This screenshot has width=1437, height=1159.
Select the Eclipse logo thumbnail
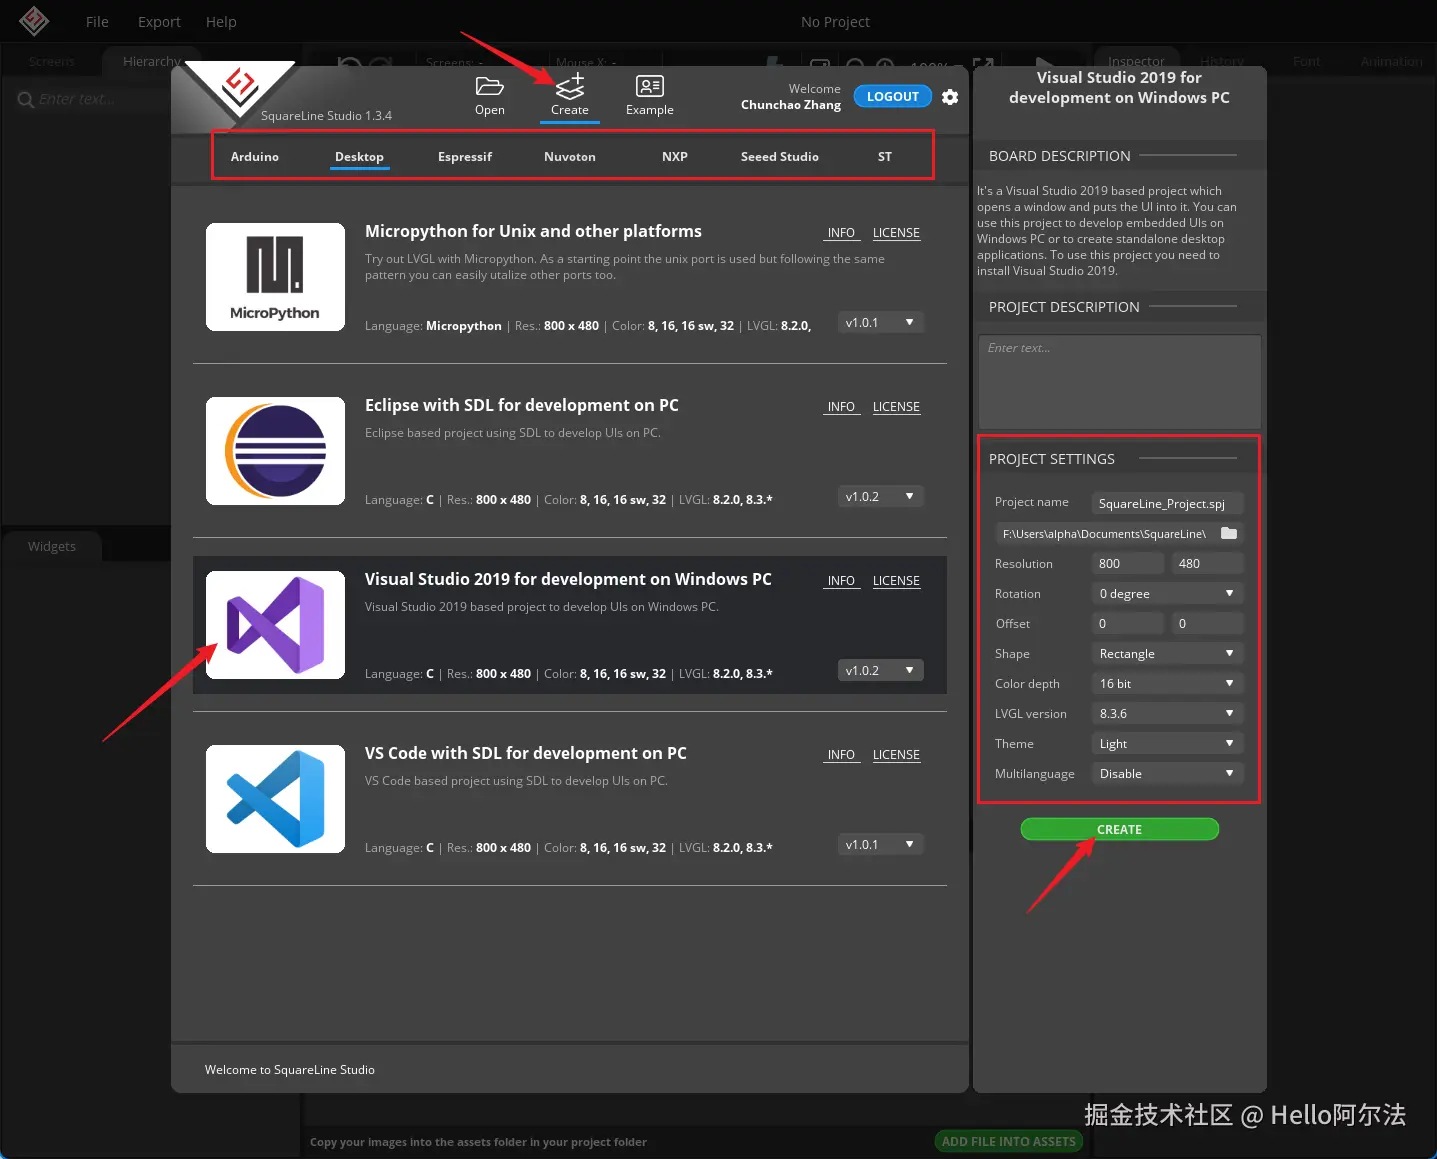(275, 451)
